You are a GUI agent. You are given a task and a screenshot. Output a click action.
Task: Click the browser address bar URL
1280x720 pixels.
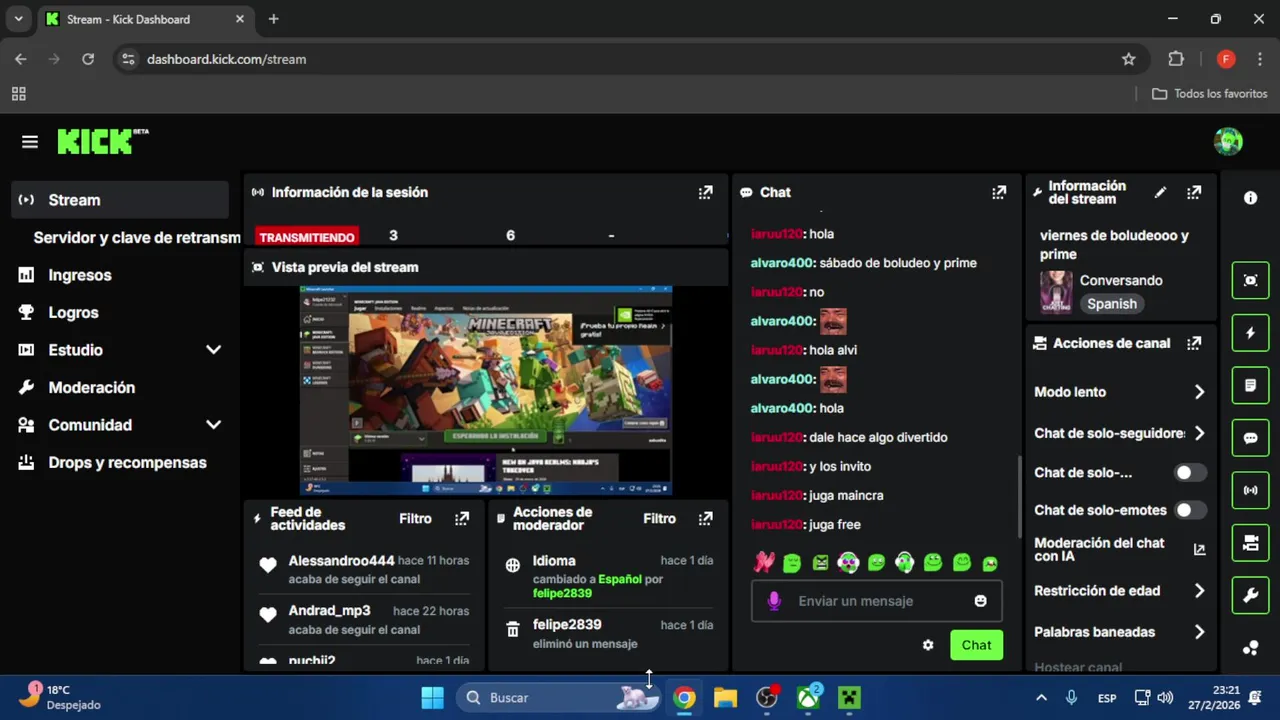pyautogui.click(x=226, y=59)
